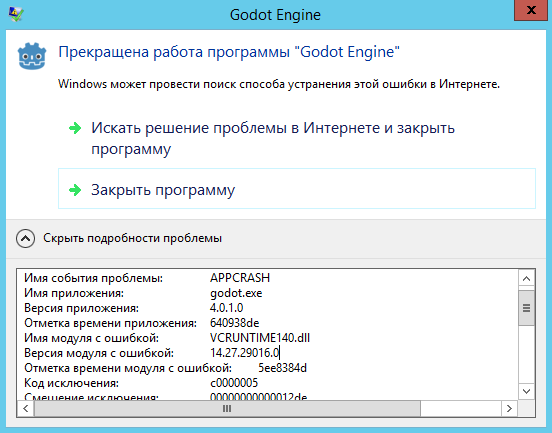The image size is (552, 433).
Task: Click the horizontal scrollbar thumb
Action: (x=227, y=408)
